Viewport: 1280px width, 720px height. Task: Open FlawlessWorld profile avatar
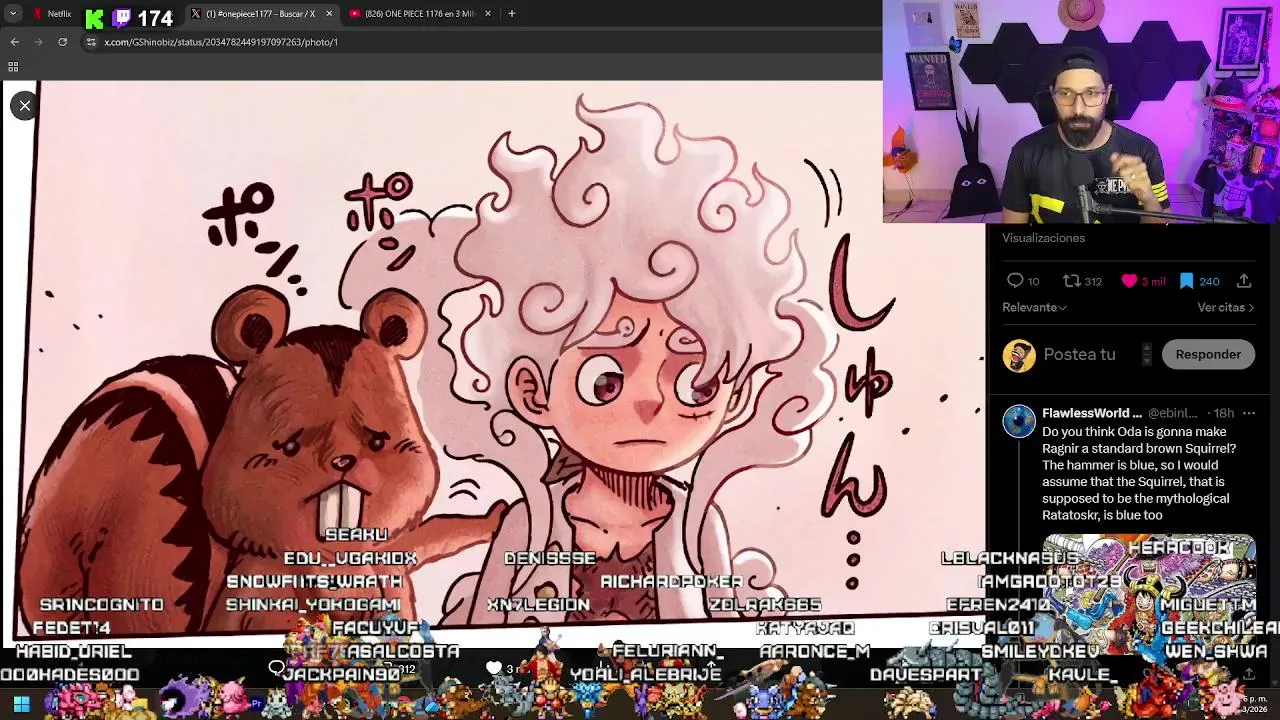pos(1019,421)
